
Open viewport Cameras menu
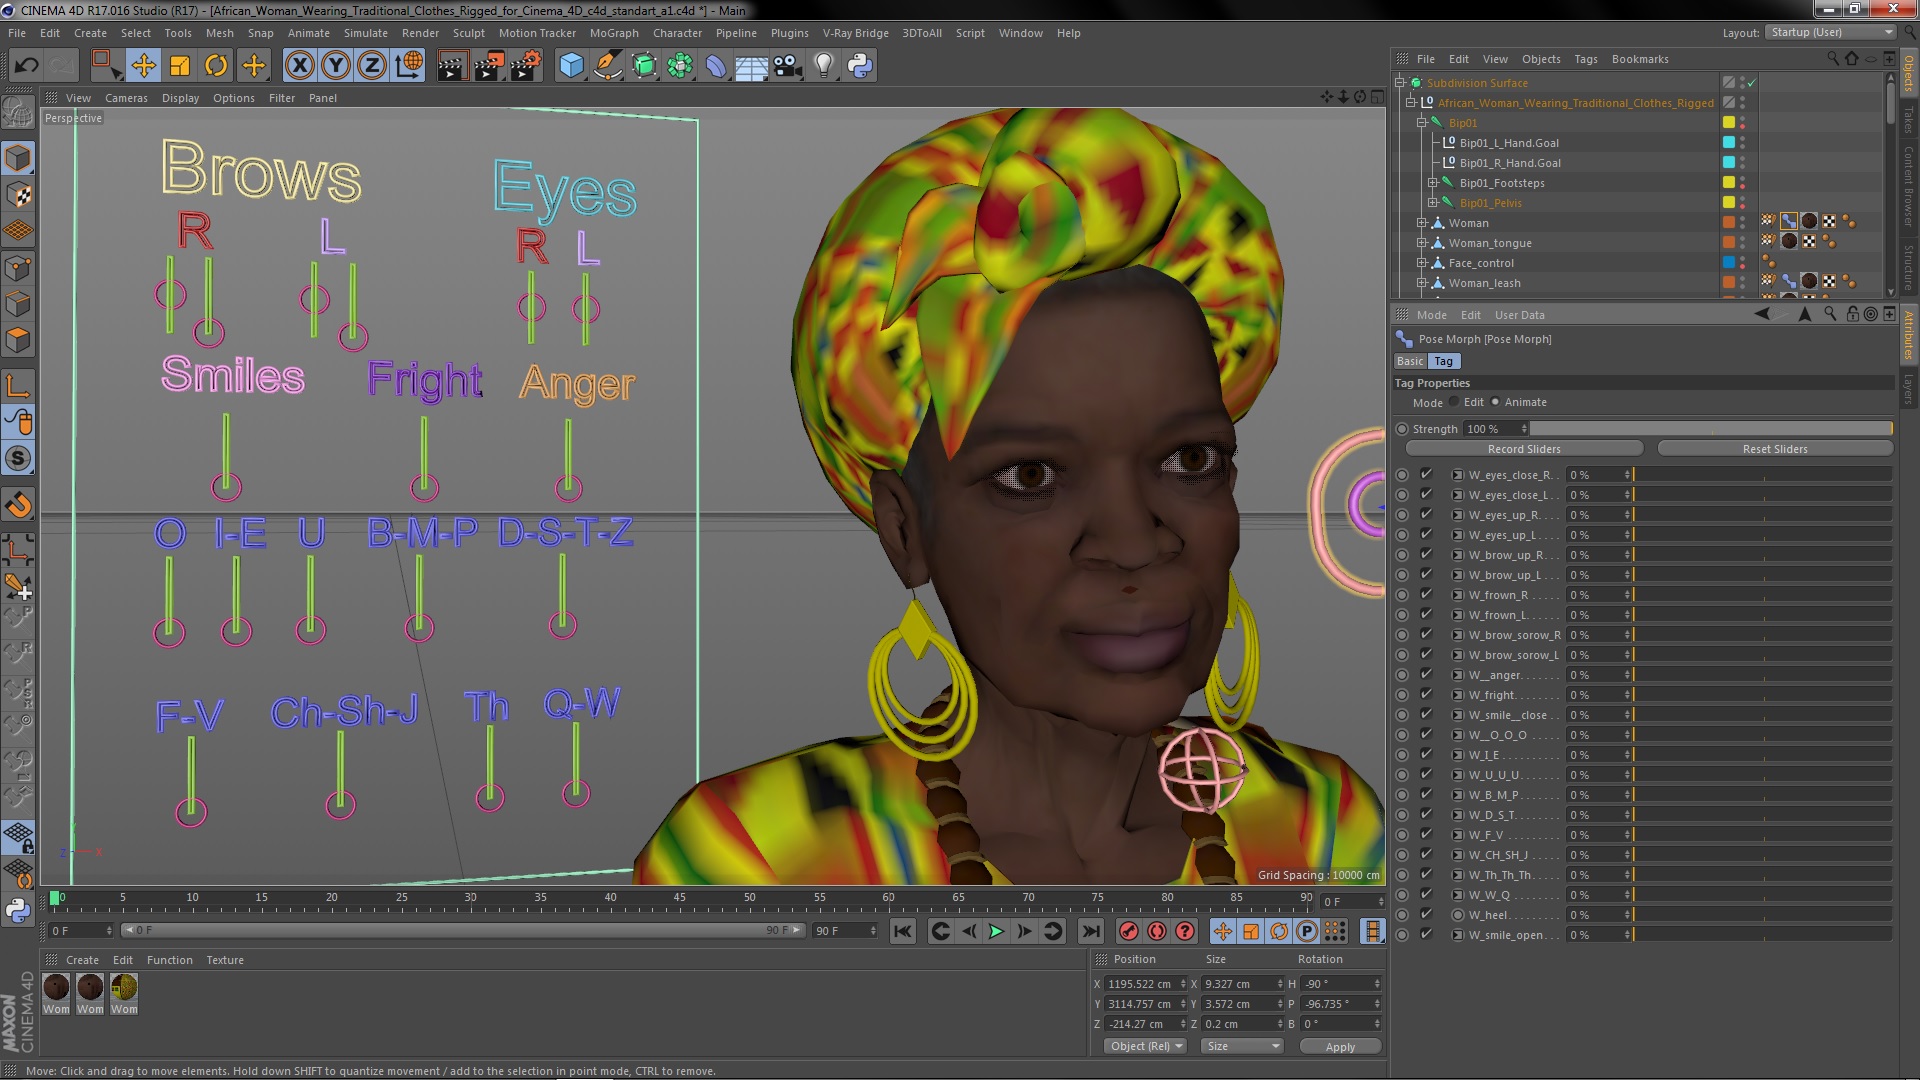[126, 98]
